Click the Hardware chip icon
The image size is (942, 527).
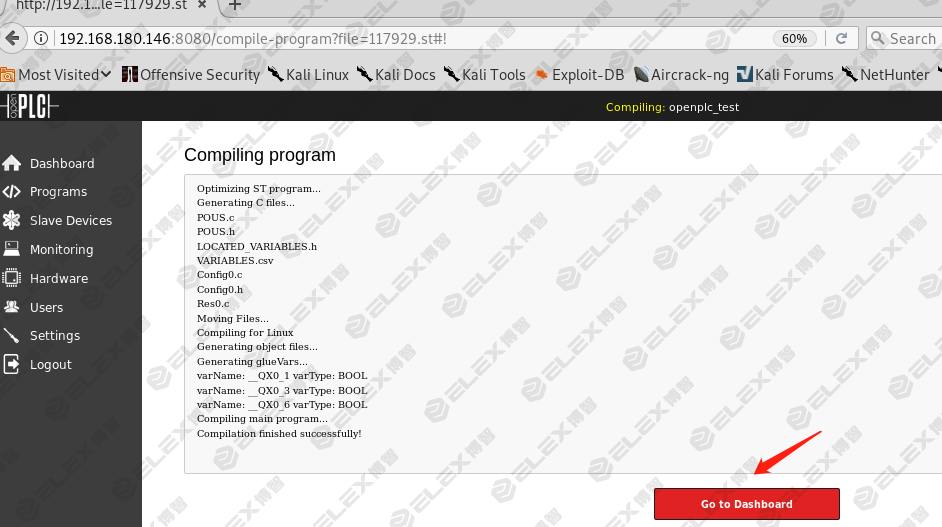pyautogui.click(x=12, y=278)
